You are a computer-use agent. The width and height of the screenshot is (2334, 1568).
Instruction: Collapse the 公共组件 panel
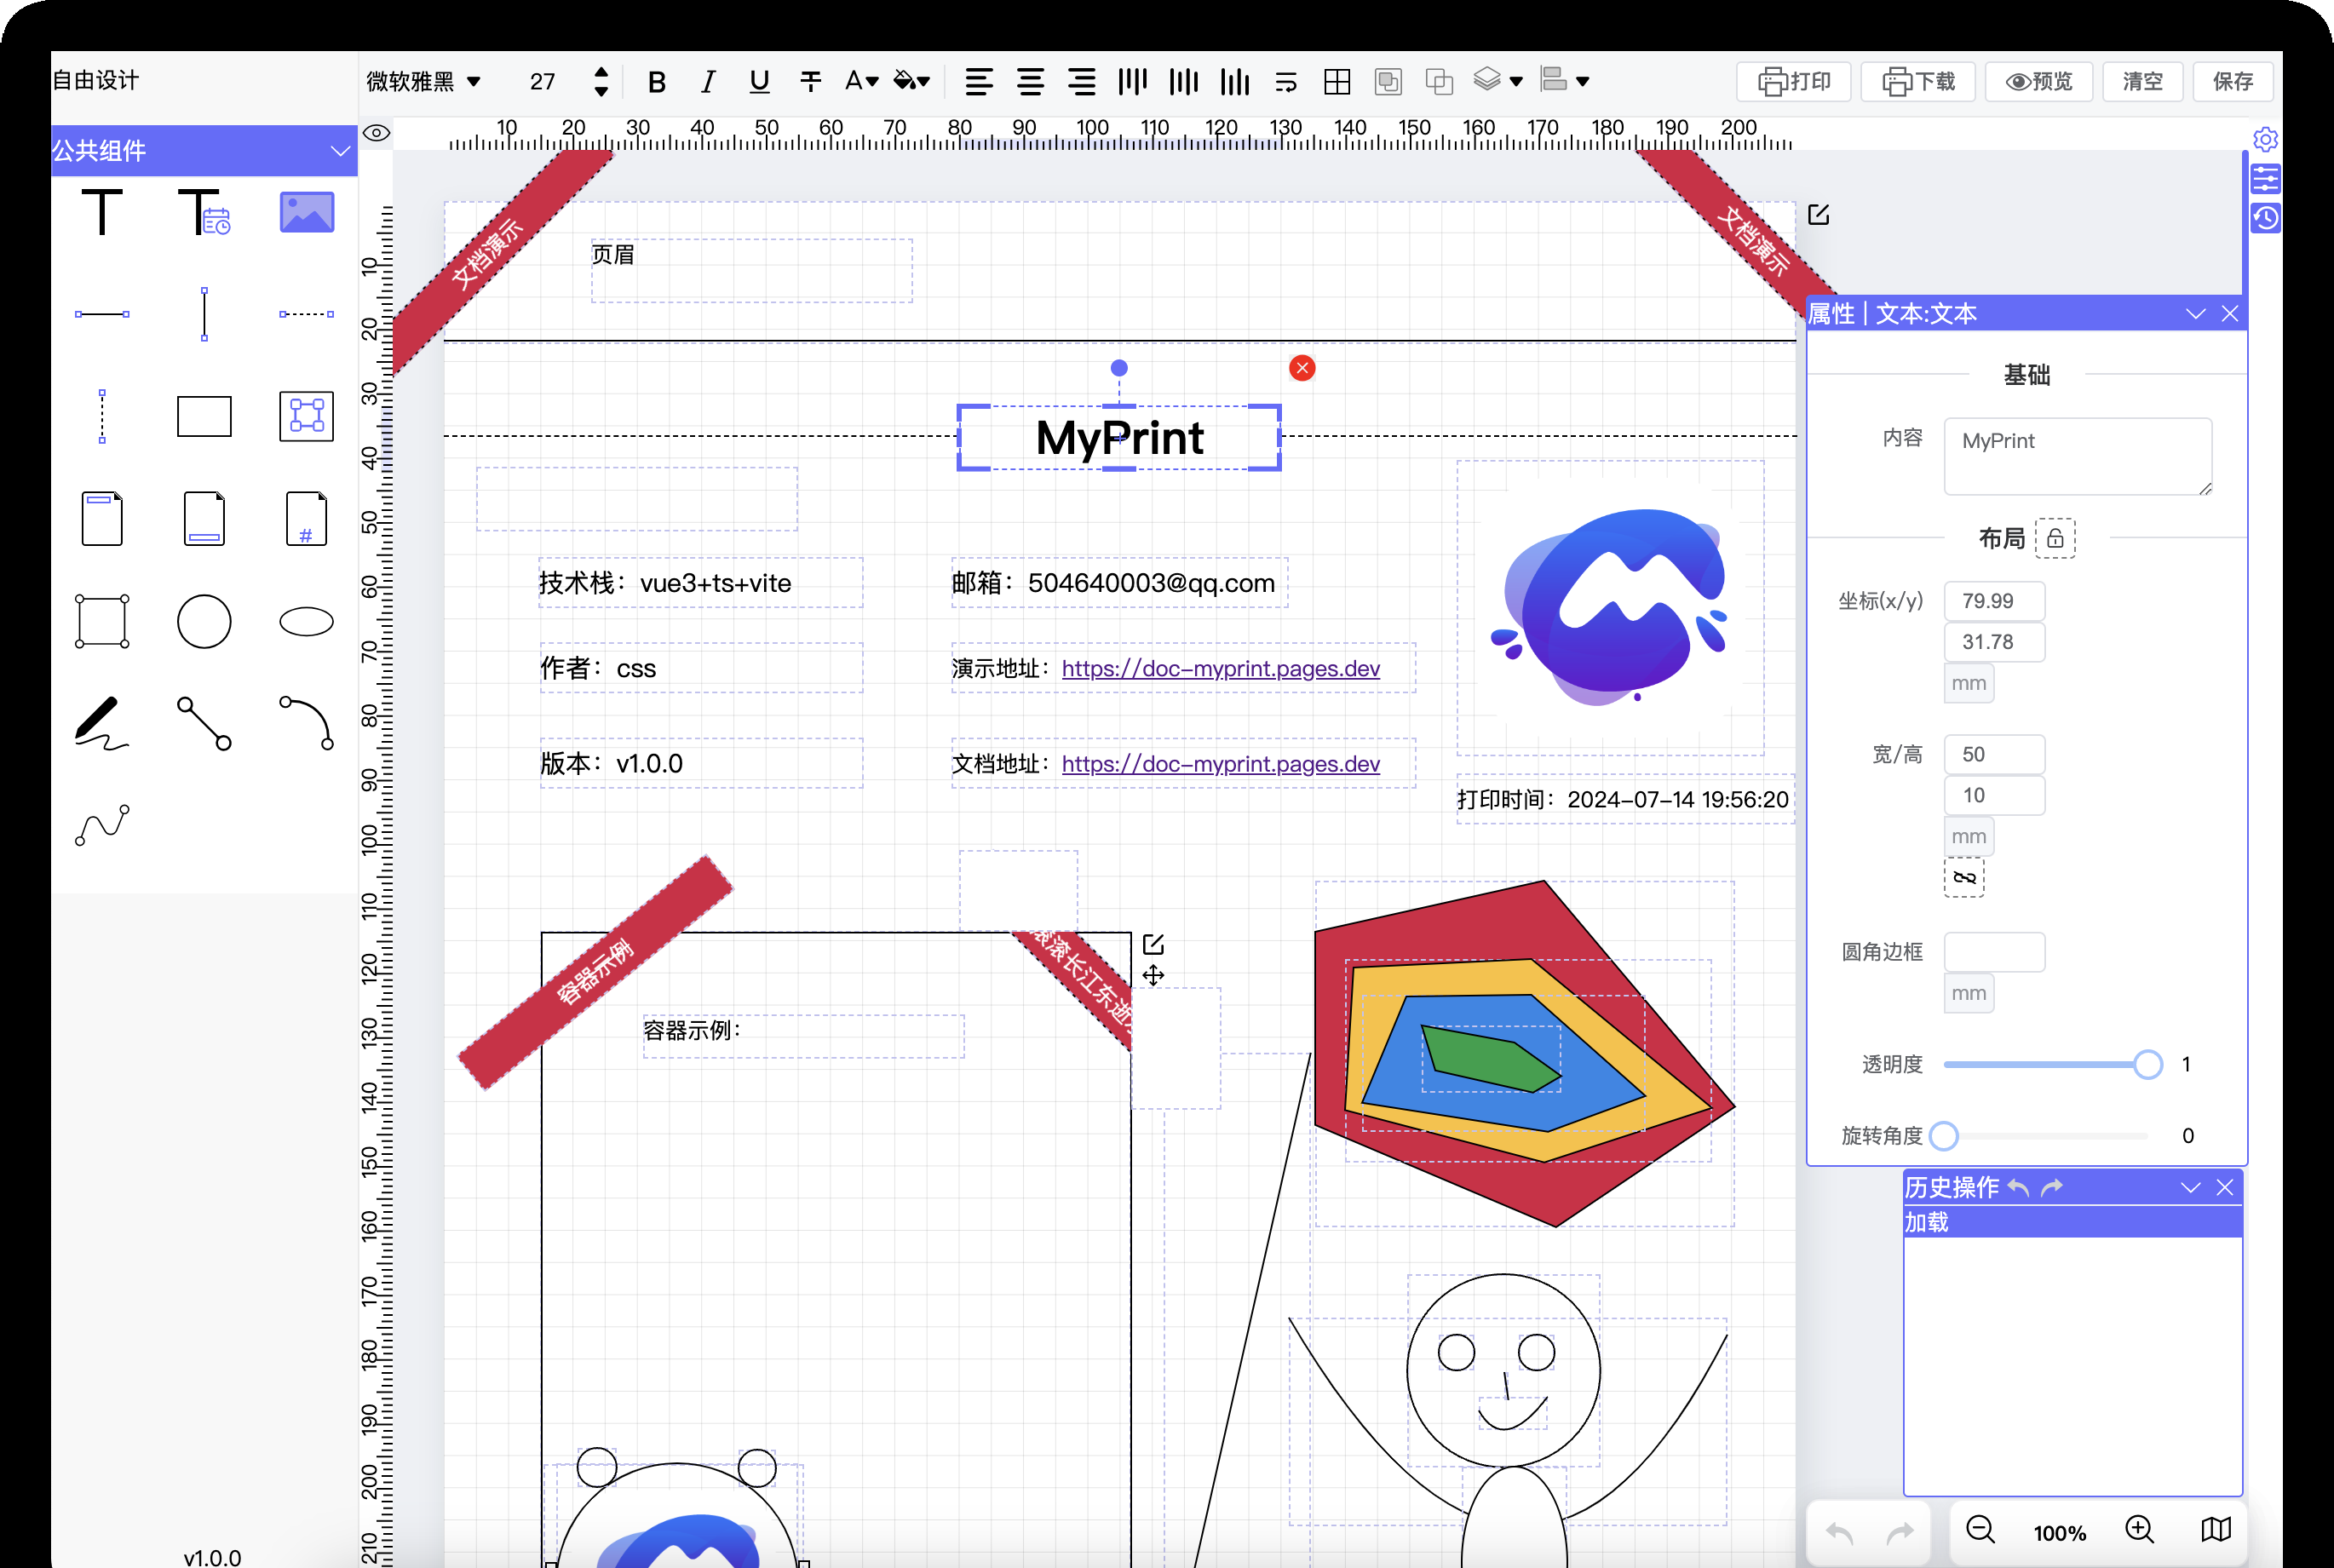coord(340,151)
